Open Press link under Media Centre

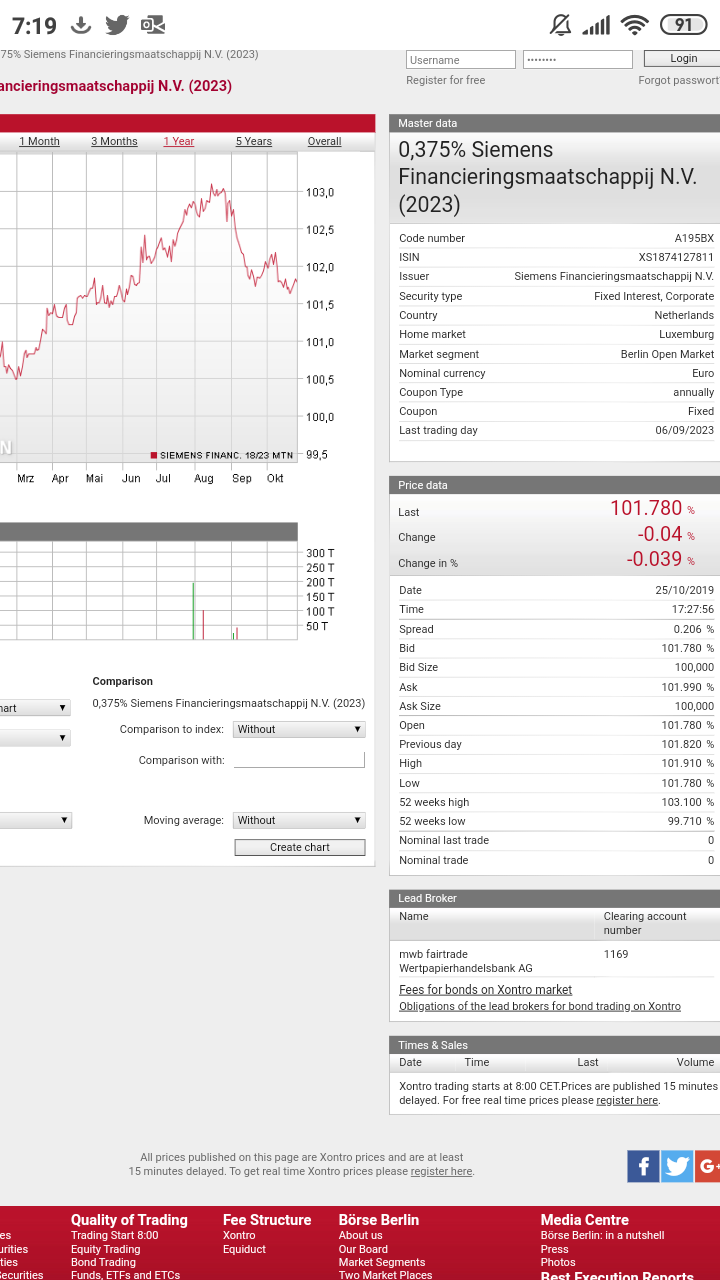(x=555, y=1249)
